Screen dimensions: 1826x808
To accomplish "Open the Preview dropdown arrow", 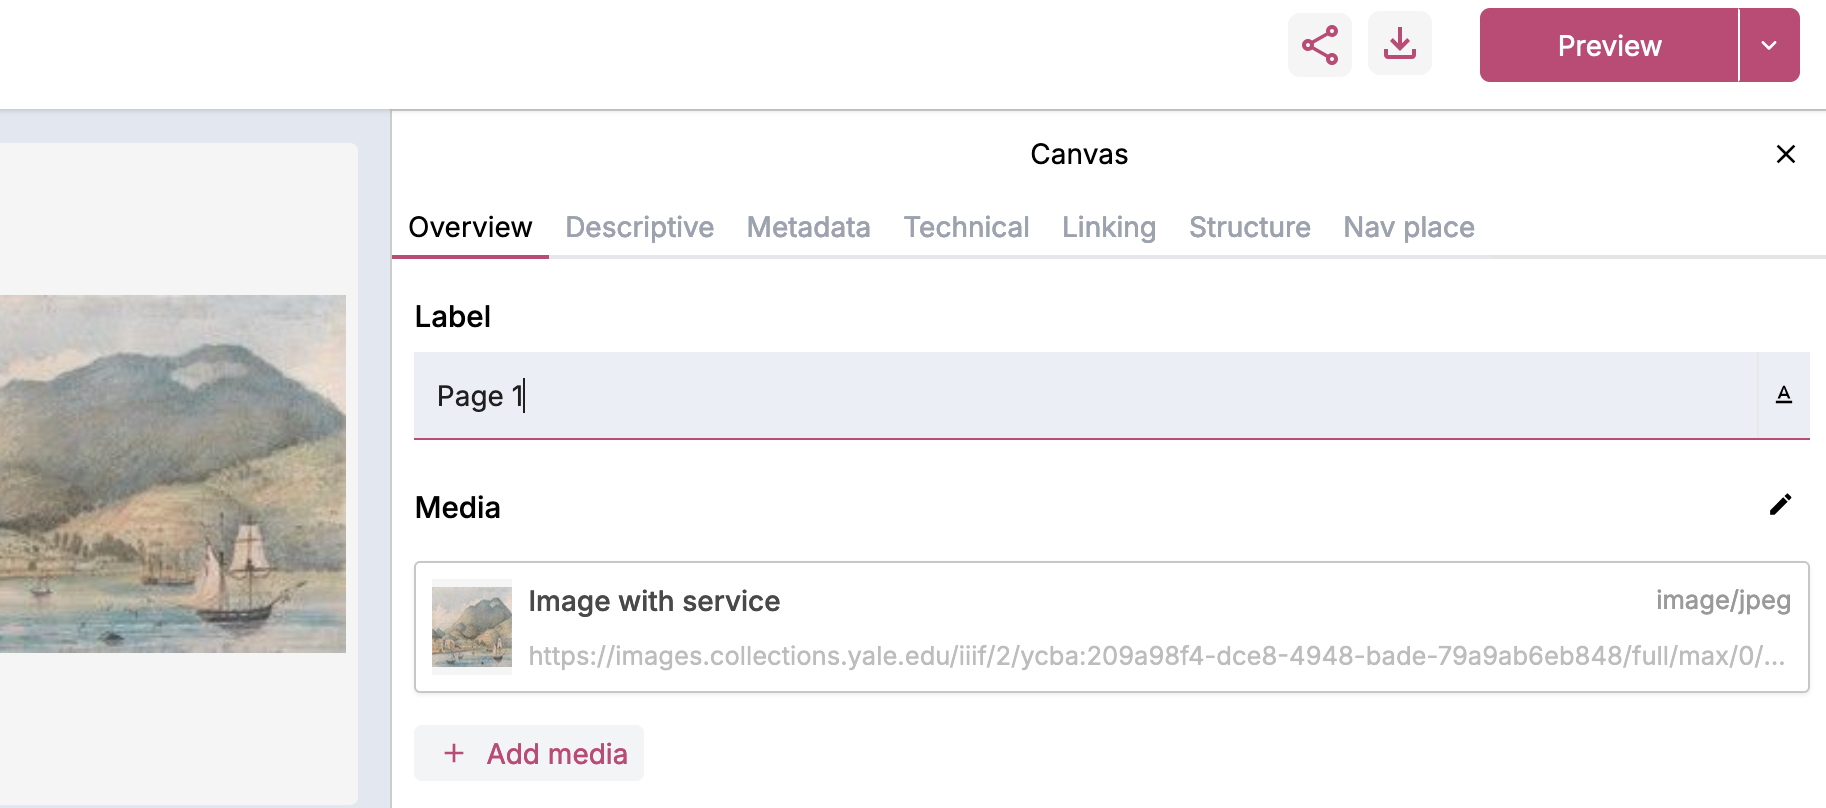I will (x=1769, y=45).
